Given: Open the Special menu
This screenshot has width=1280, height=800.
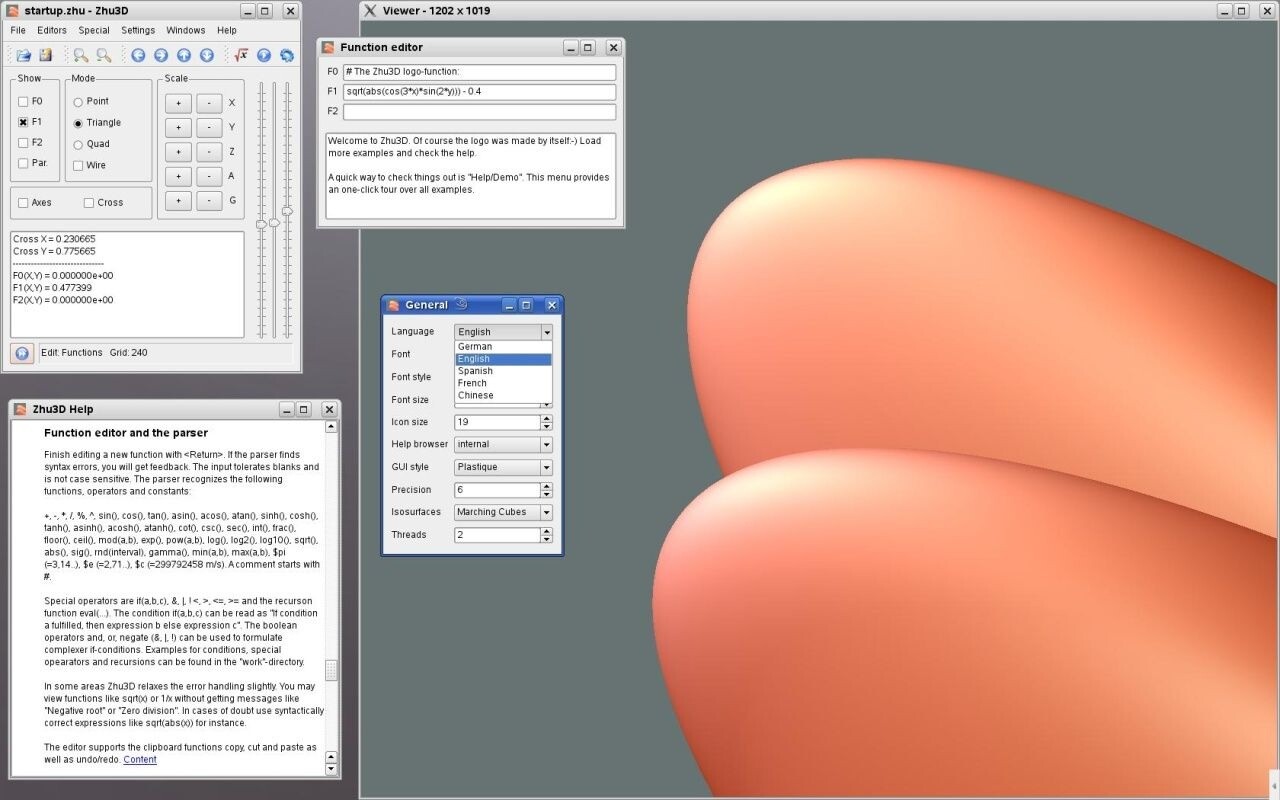Looking at the screenshot, I should click(x=94, y=31).
